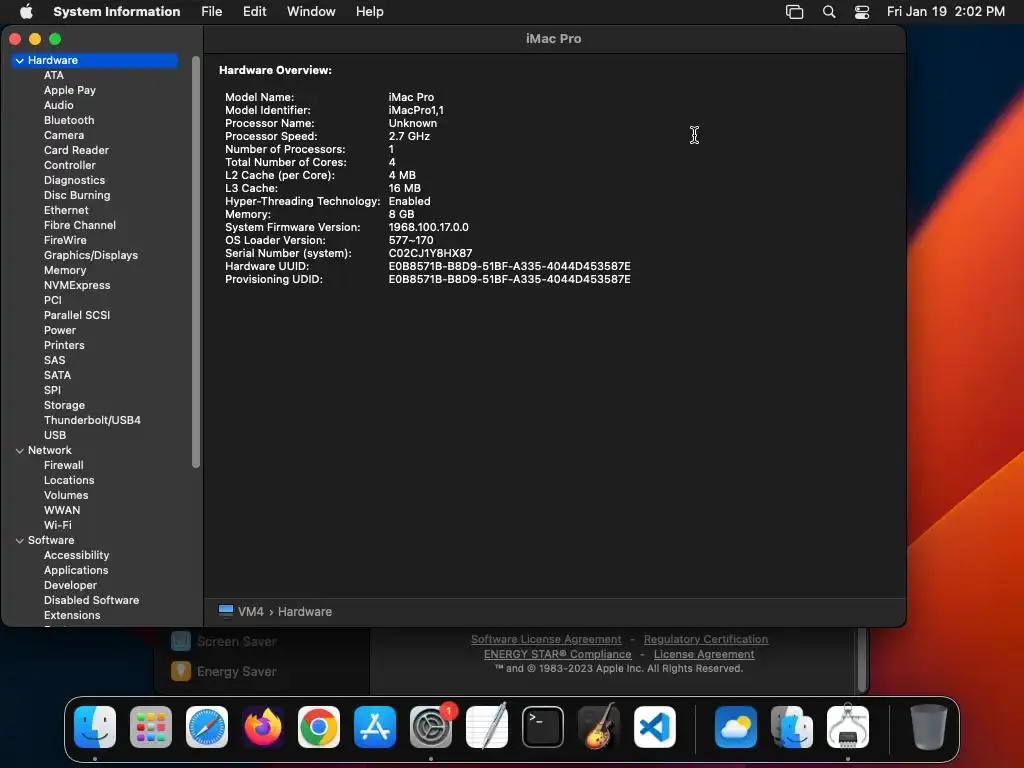Screen dimensions: 1024x768
Task: Launch Visual Studio Code from Dock
Action: [x=654, y=727]
